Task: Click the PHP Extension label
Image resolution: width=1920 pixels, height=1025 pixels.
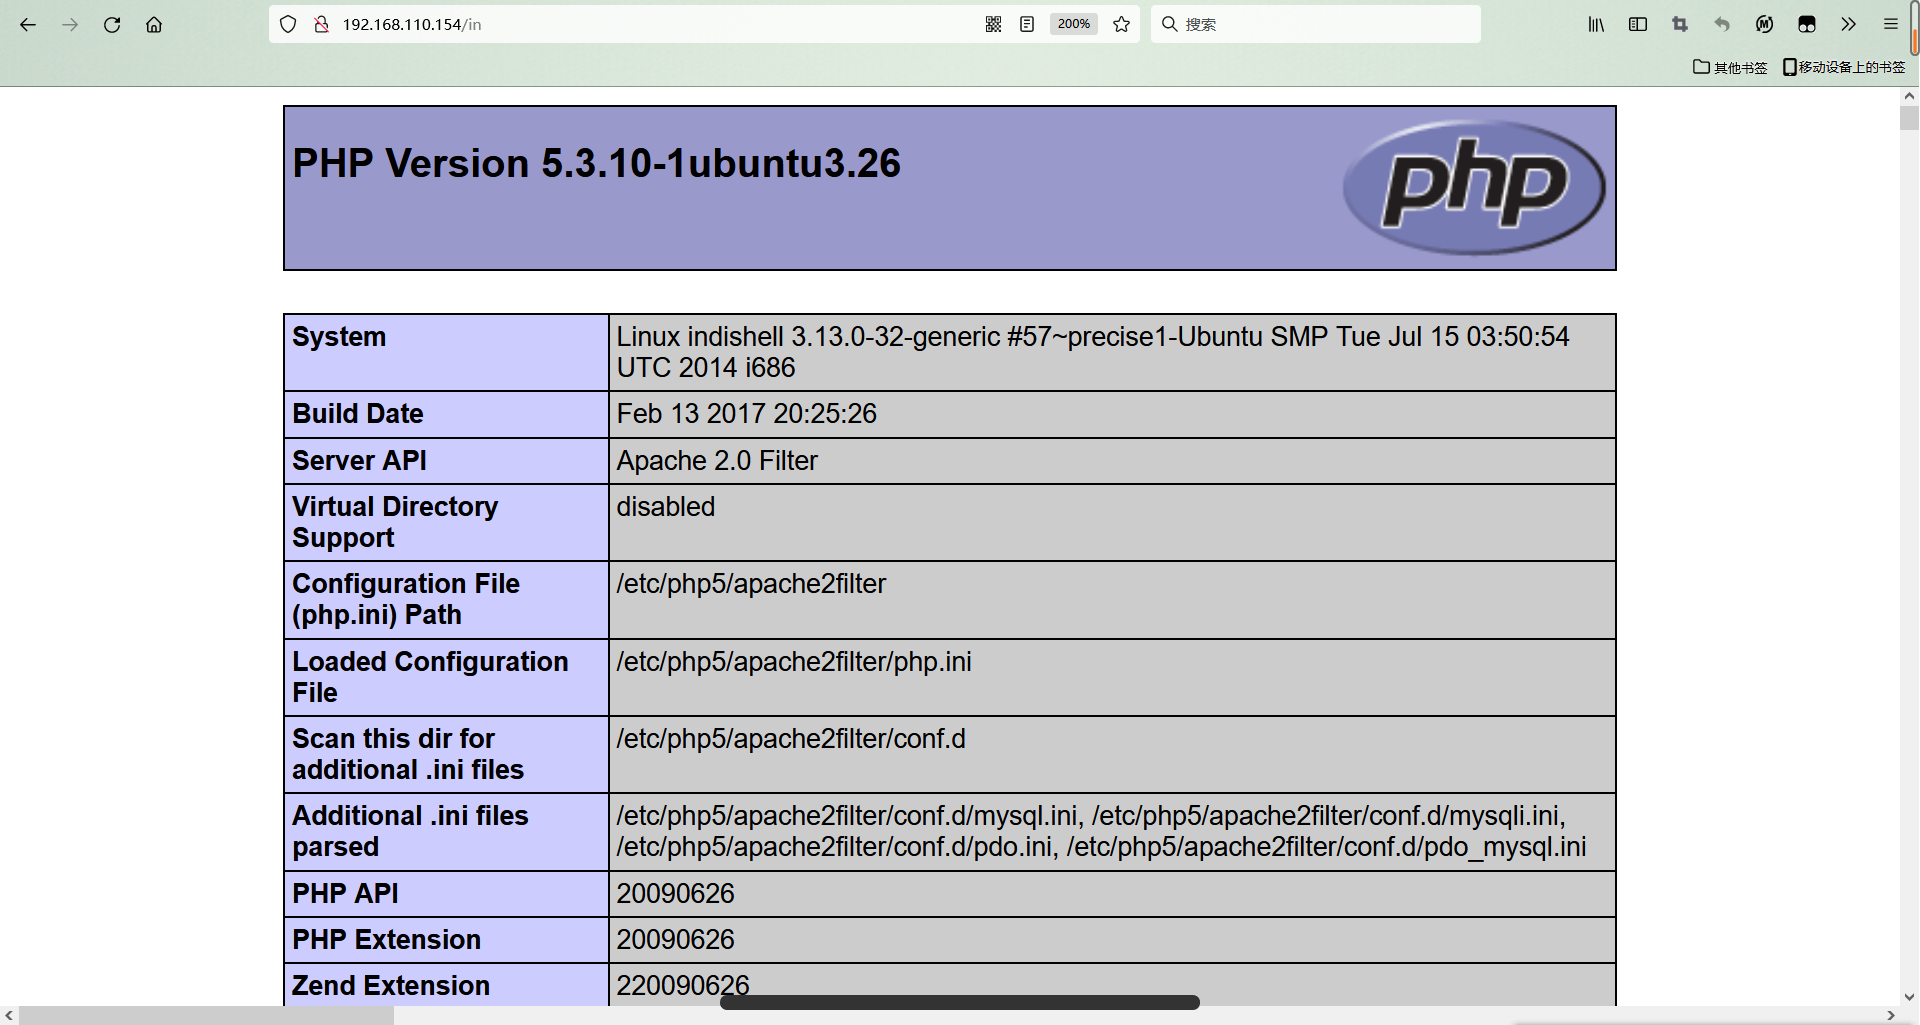Action: tap(387, 940)
